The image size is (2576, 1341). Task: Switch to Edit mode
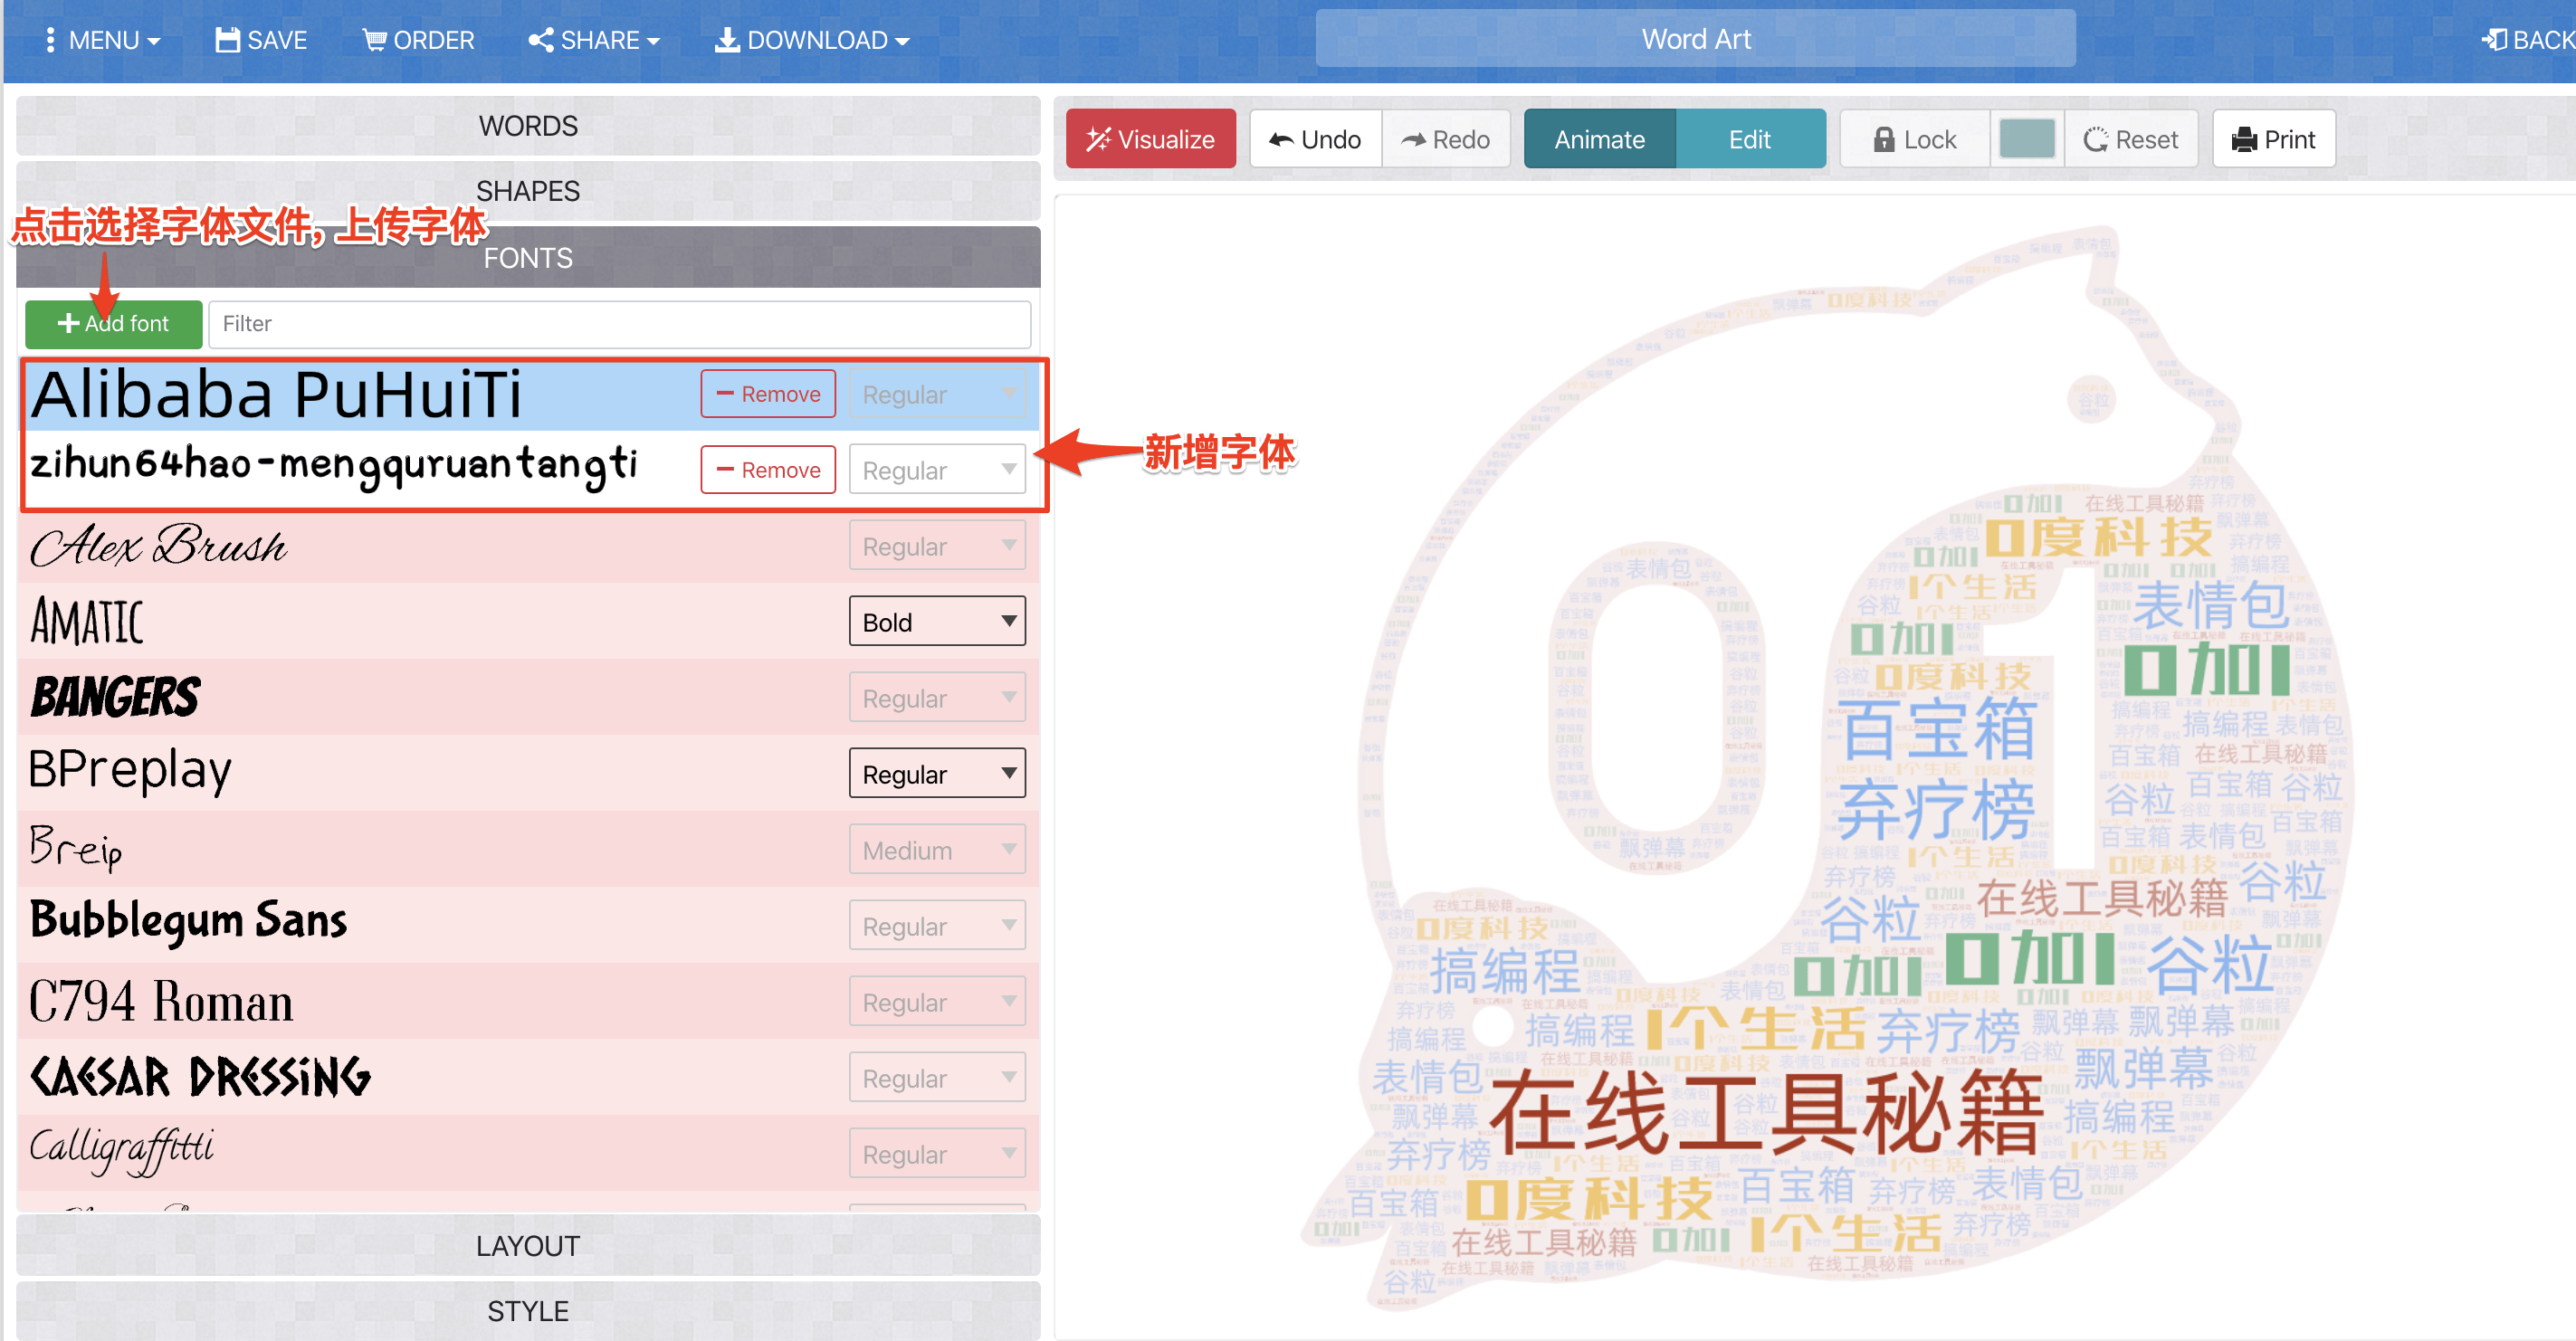[x=1749, y=139]
